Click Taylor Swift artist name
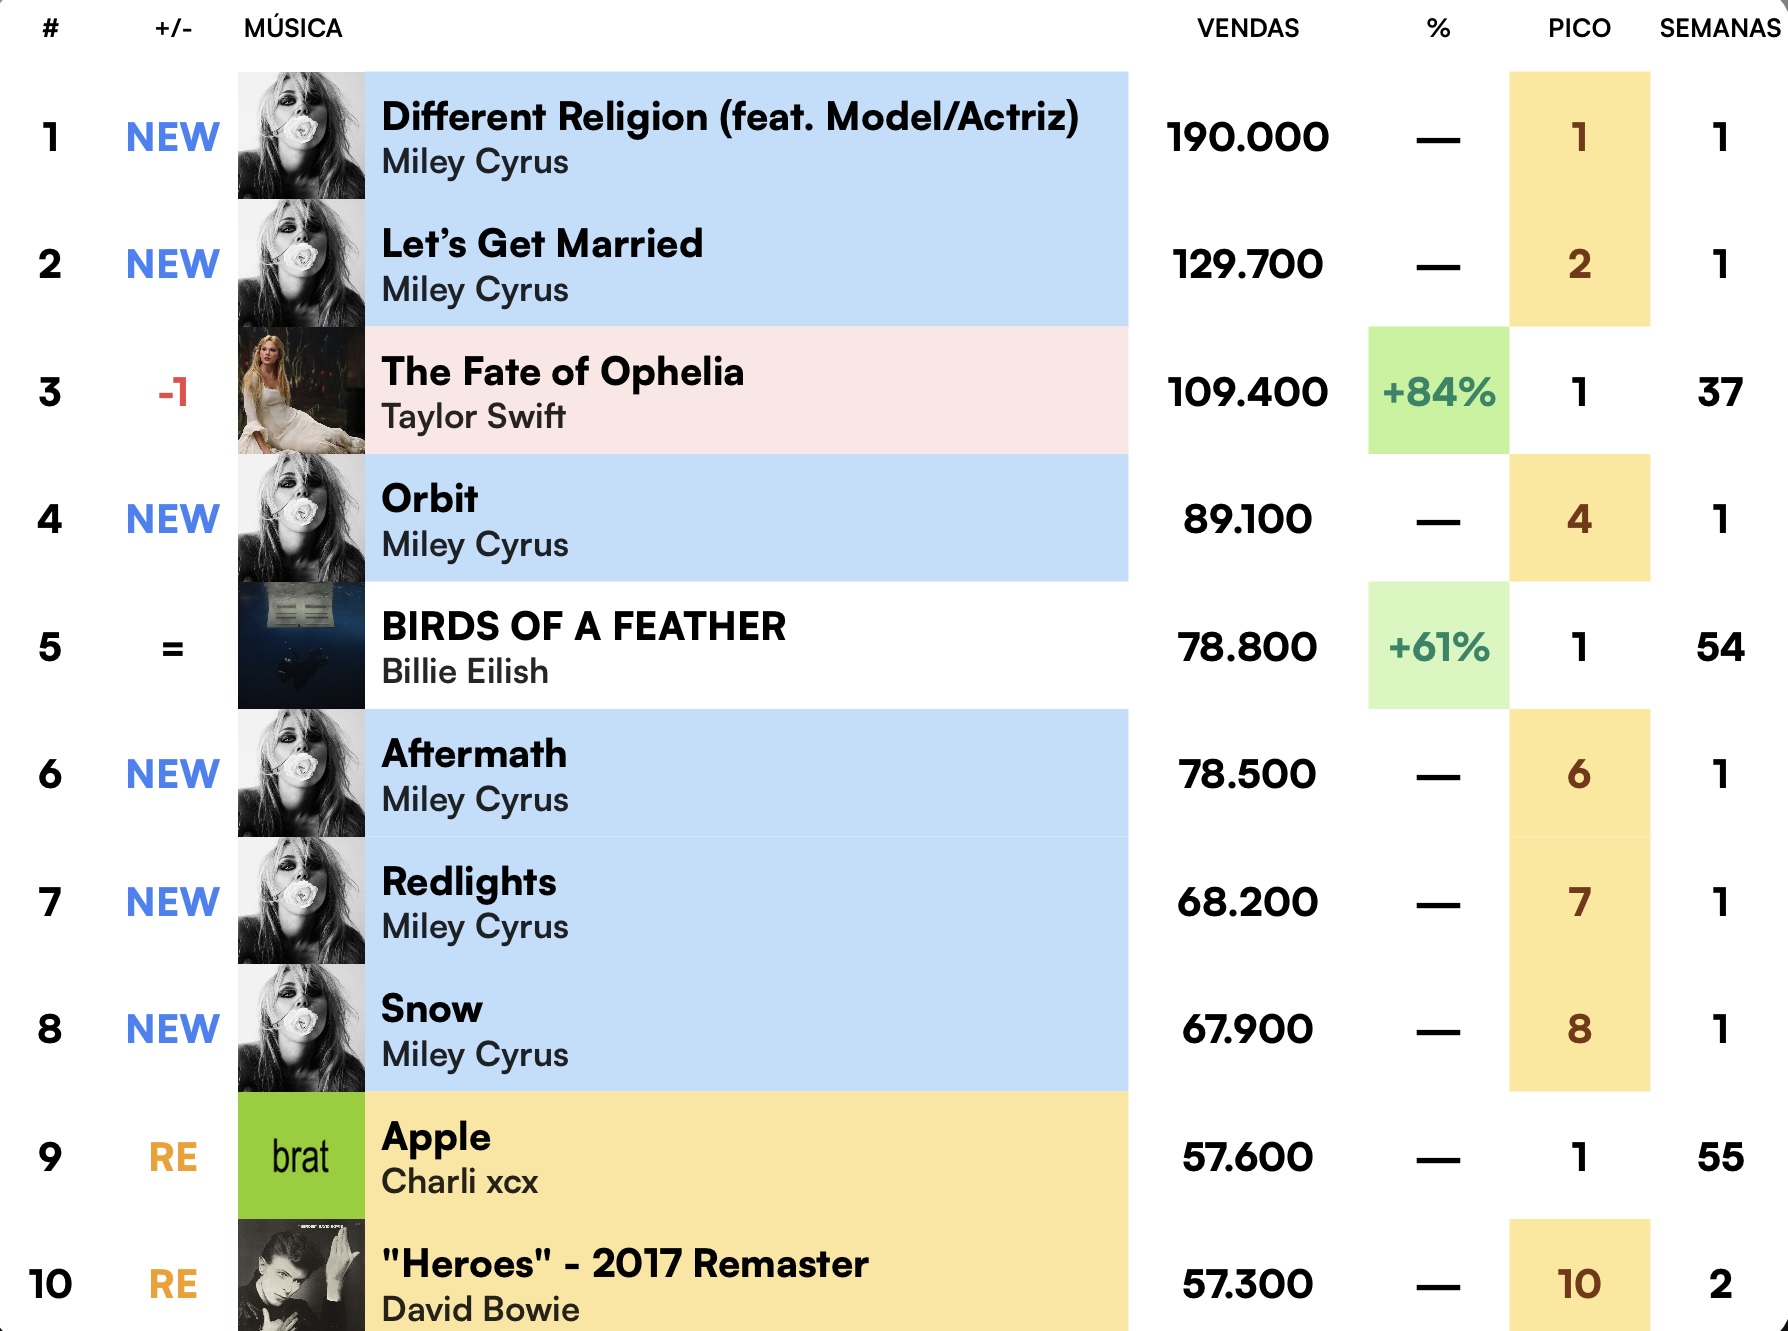Screen dimensions: 1788x1331 tap(474, 416)
